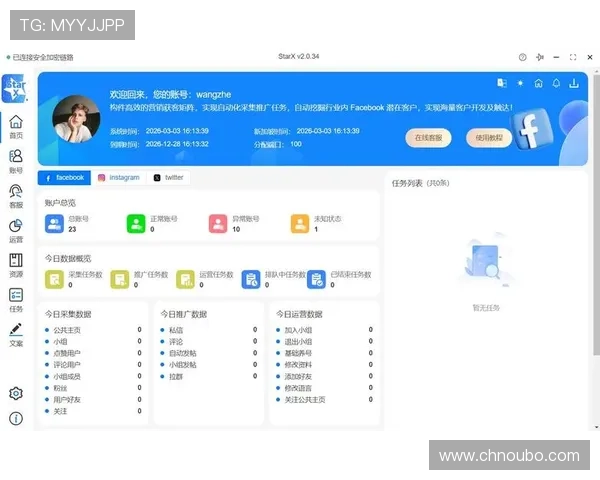Click the 任务列表 heading
600x480 pixels.
pyautogui.click(x=407, y=183)
